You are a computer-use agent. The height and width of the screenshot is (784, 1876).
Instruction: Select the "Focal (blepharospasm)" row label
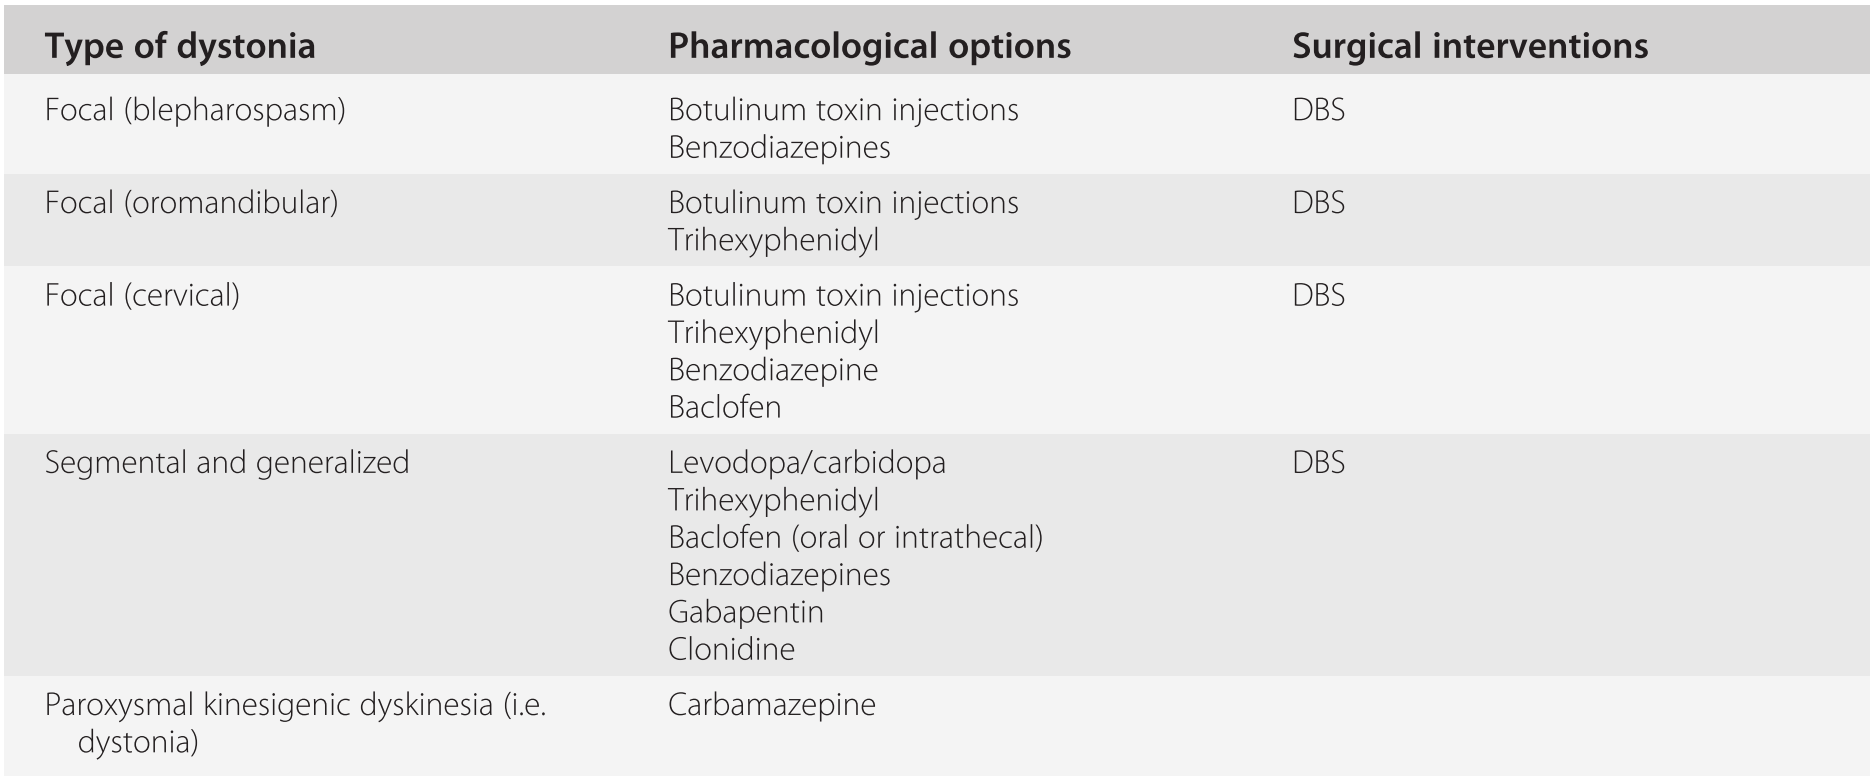click(195, 110)
